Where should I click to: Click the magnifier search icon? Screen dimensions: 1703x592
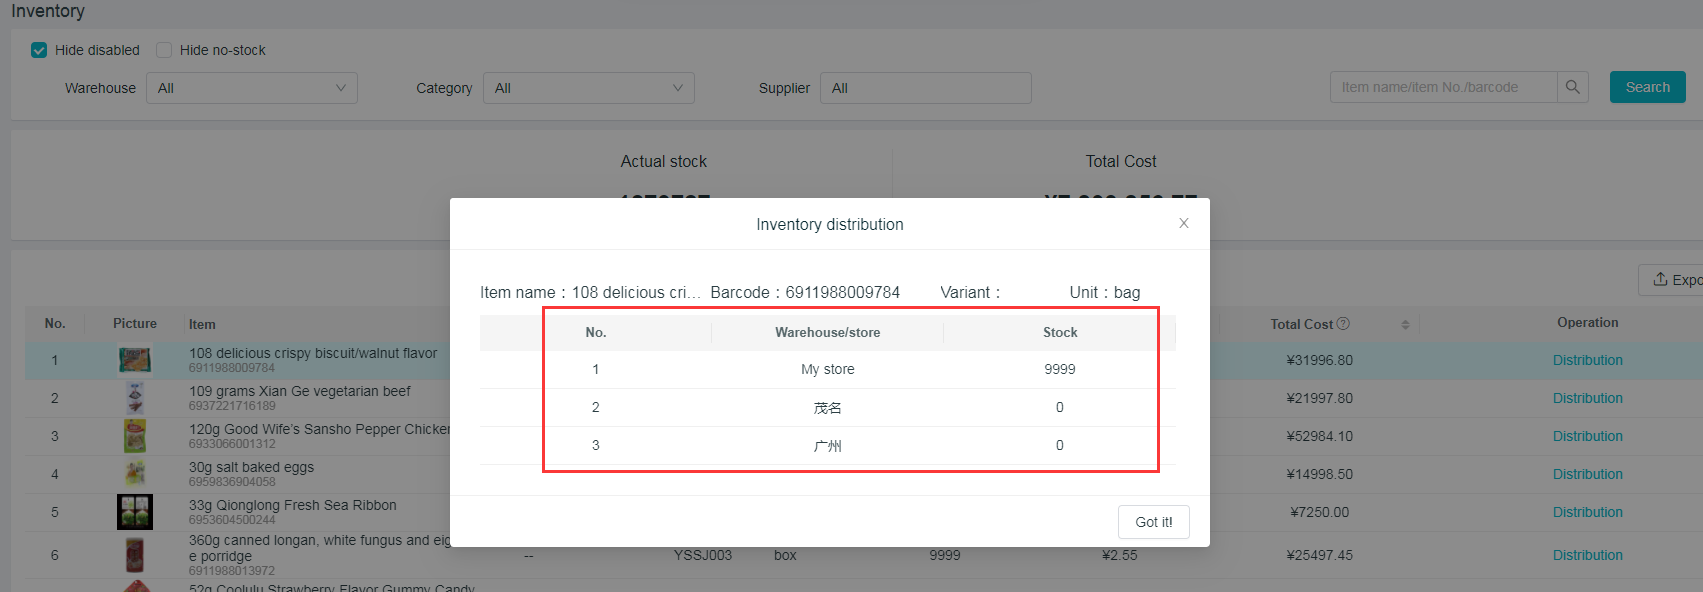(x=1572, y=87)
